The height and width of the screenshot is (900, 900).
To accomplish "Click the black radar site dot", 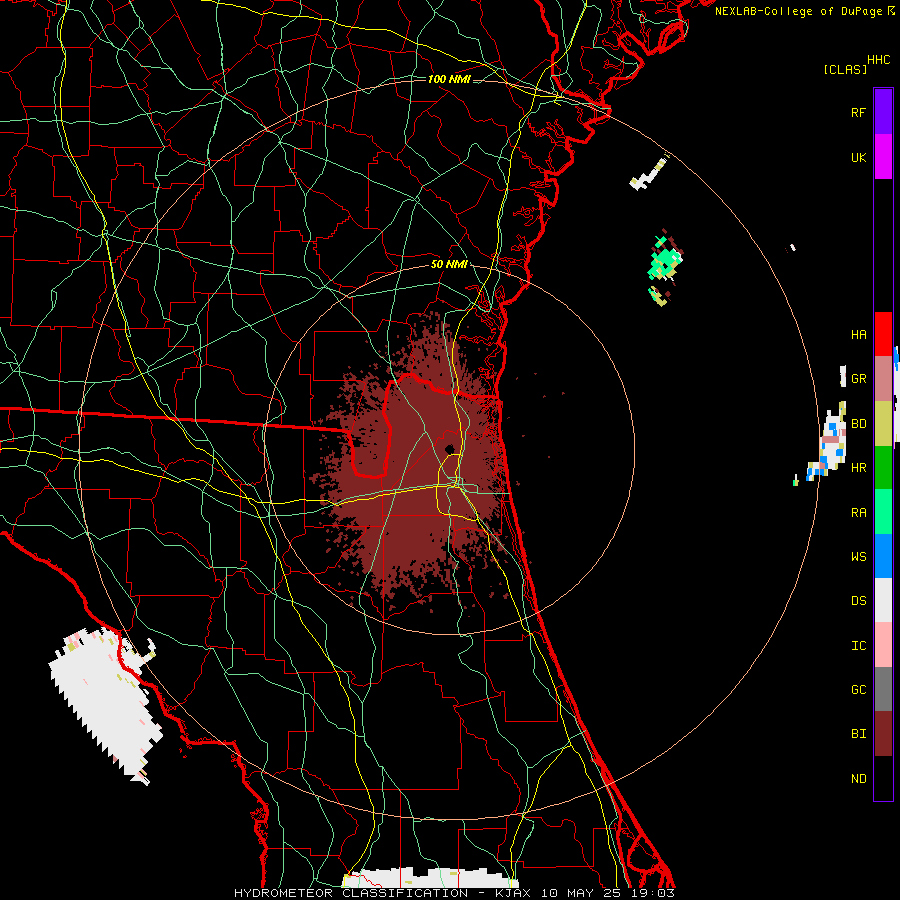I will click(x=450, y=449).
